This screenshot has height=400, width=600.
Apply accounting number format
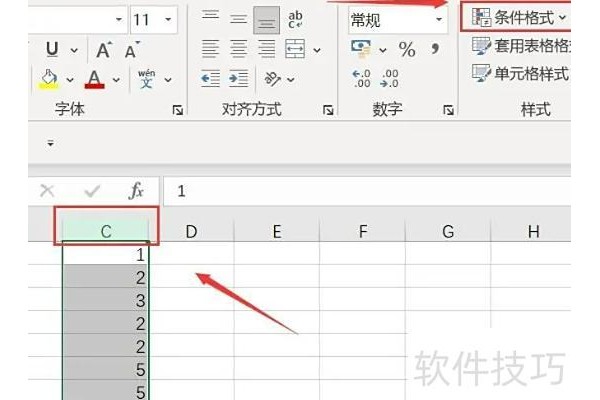[361, 49]
